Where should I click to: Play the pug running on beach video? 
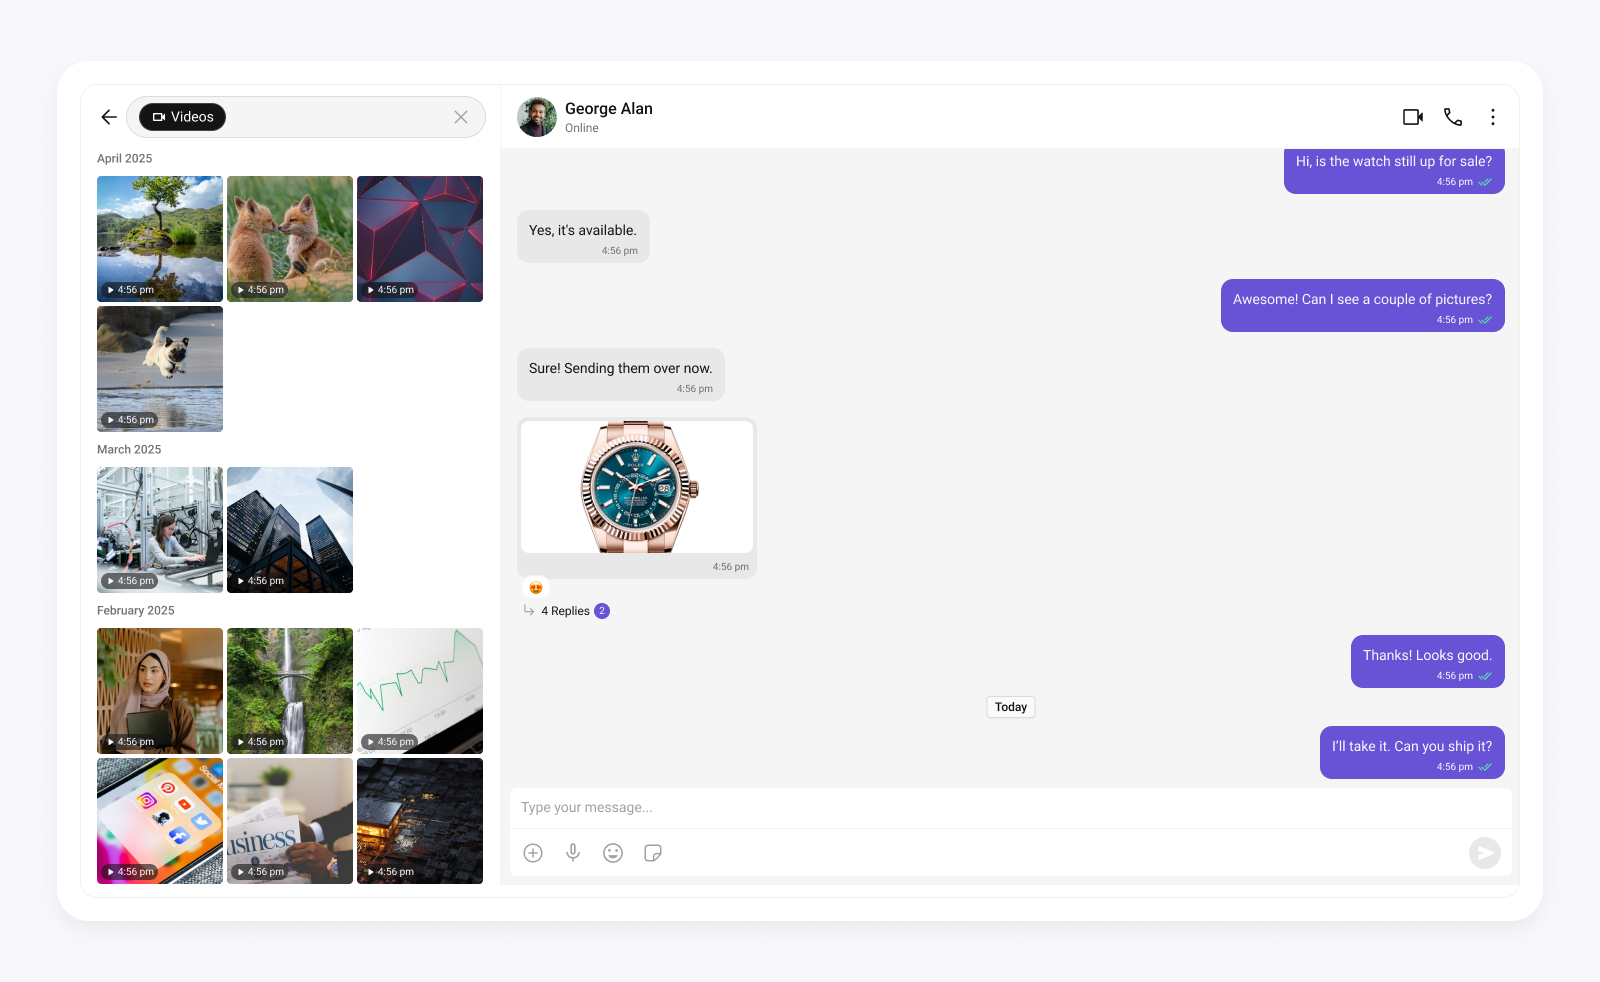pyautogui.click(x=160, y=369)
